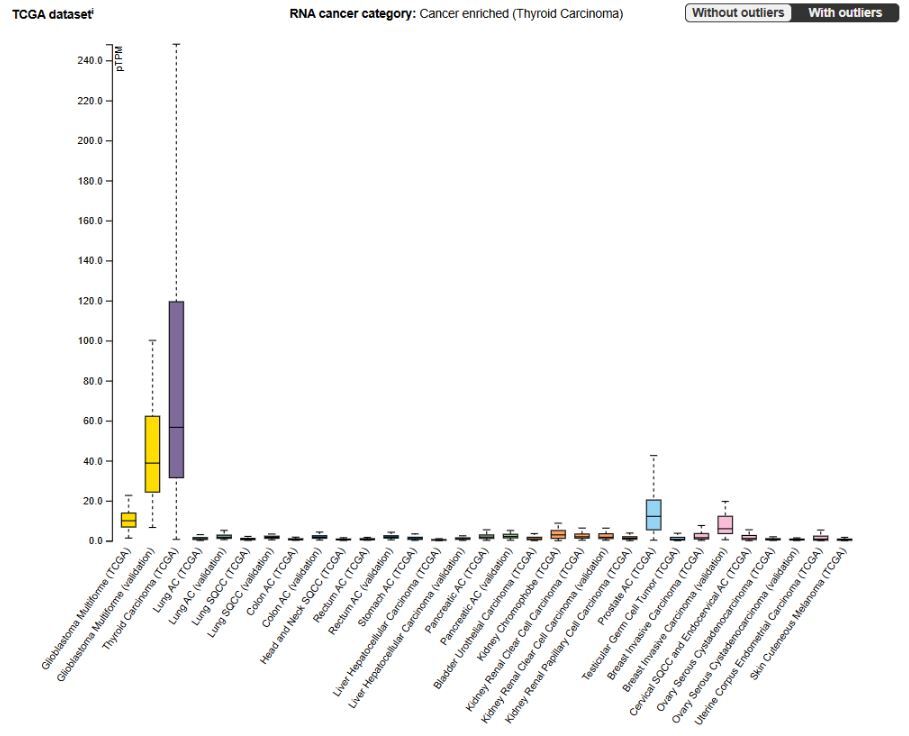This screenshot has width=909, height=736.
Task: Select the With outliers toggle
Action: (845, 13)
